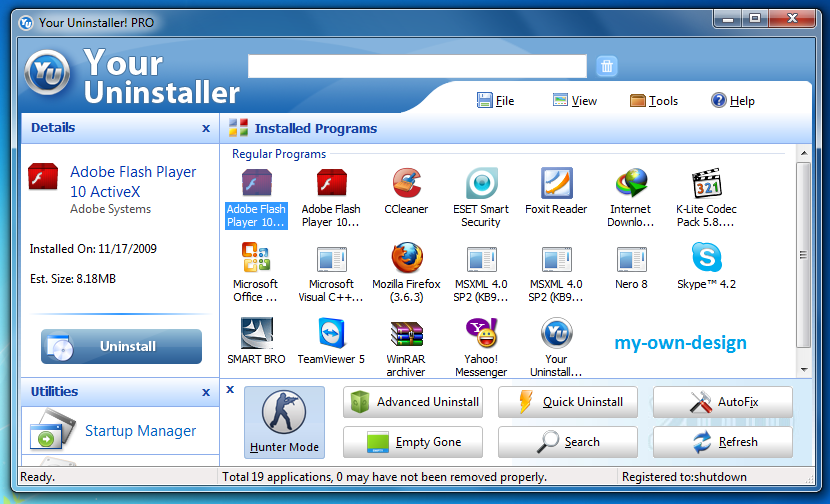The width and height of the screenshot is (830, 504).
Task: Click the Refresh button
Action: (723, 442)
